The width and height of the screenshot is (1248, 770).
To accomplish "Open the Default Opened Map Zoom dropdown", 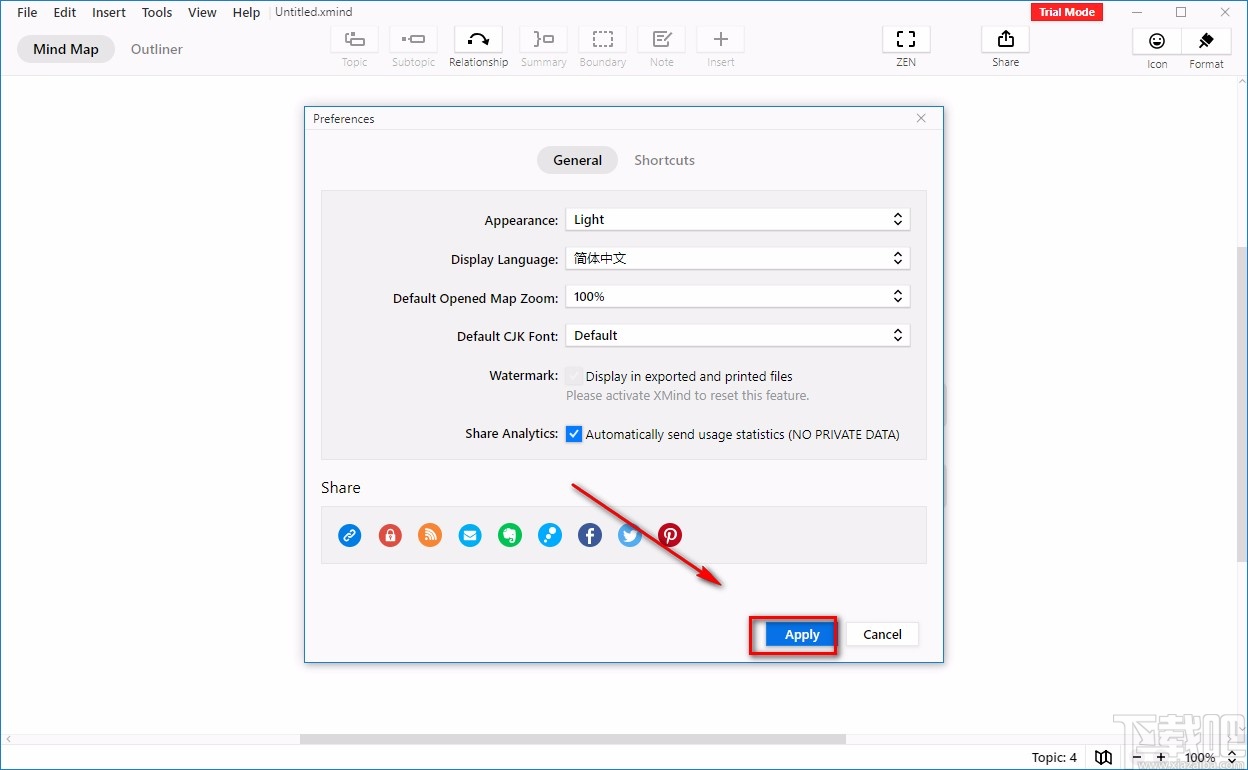I will (x=737, y=296).
